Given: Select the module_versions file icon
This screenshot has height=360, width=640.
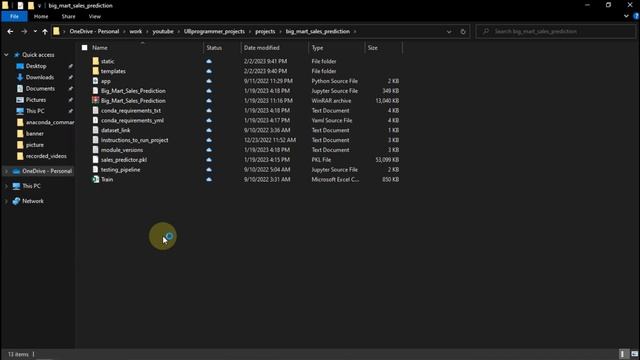Looking at the screenshot, I should pyautogui.click(x=96, y=150).
